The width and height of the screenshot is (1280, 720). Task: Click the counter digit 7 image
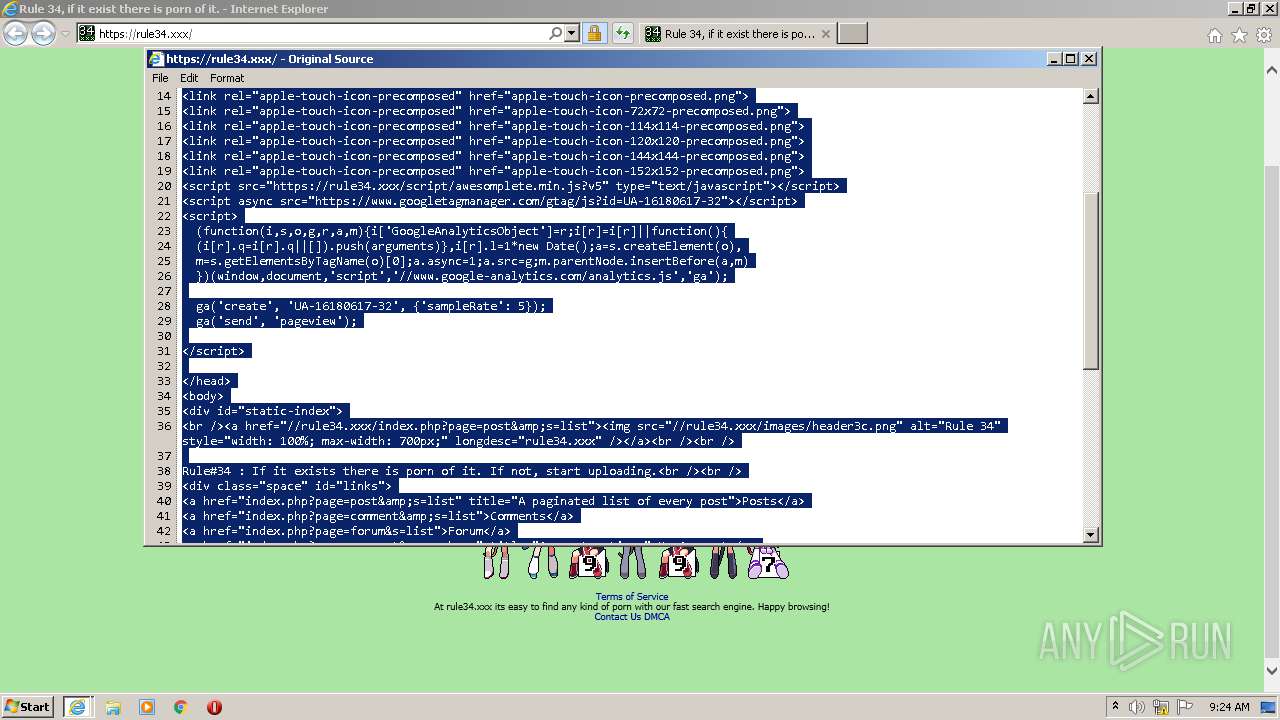click(x=767, y=563)
